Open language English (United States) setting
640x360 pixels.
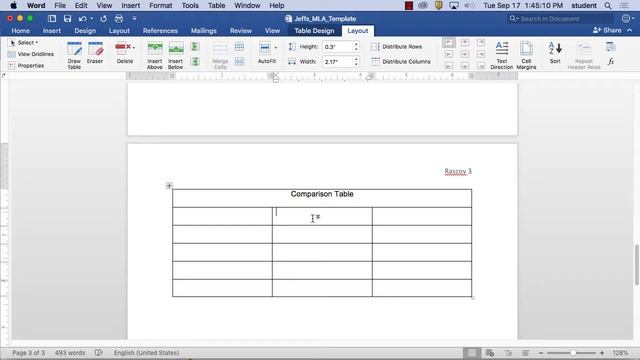146,353
